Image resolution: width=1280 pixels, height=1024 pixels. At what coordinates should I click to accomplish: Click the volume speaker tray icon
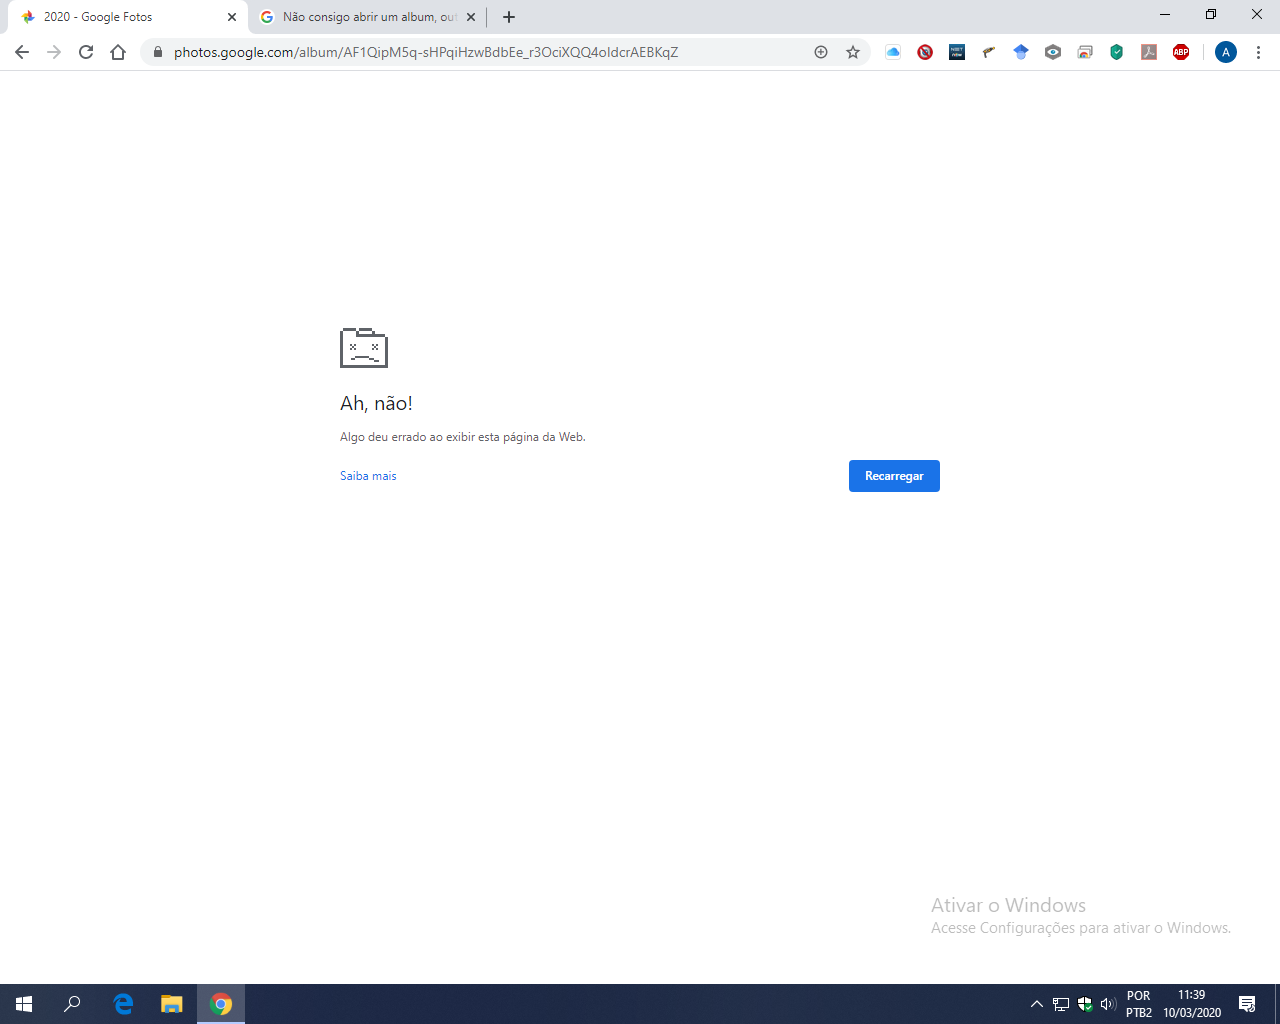coord(1108,1004)
